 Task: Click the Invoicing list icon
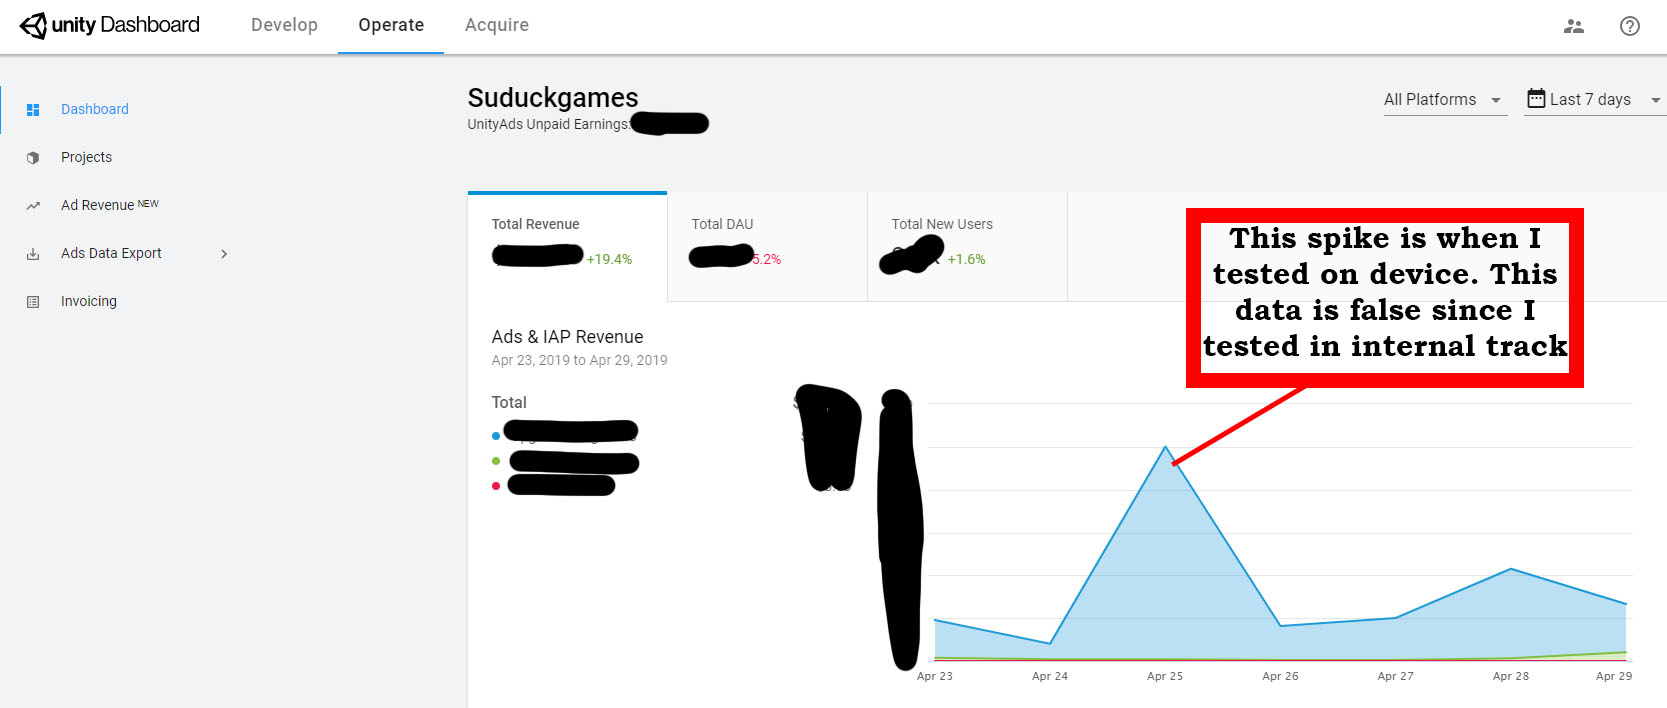33,302
